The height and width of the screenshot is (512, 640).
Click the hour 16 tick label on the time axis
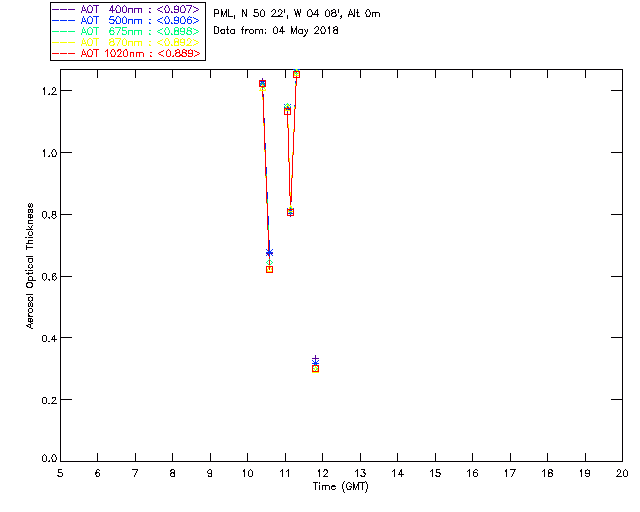[x=472, y=473]
